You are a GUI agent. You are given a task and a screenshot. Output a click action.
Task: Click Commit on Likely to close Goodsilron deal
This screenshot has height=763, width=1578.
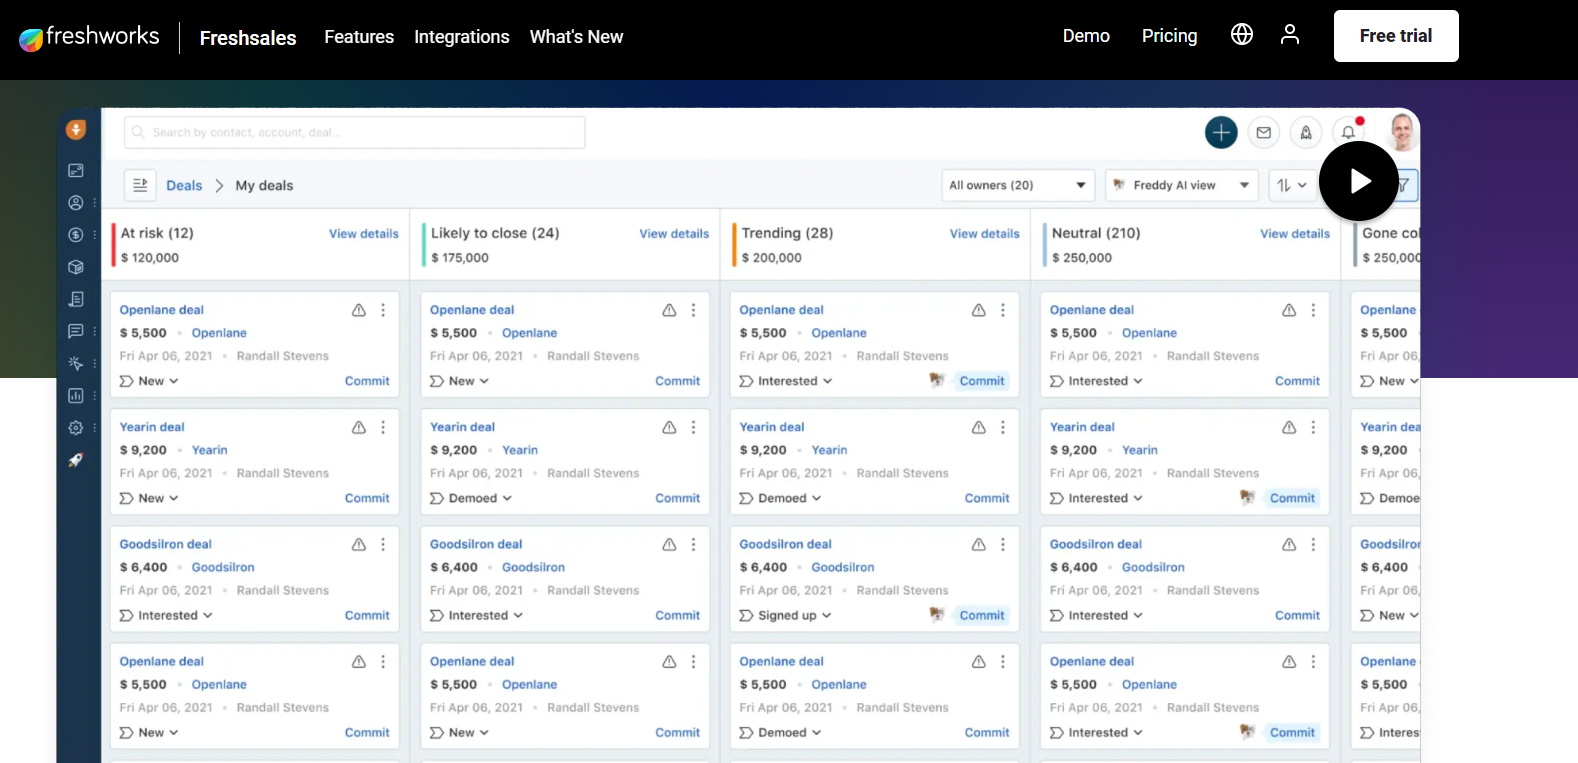pyautogui.click(x=677, y=615)
